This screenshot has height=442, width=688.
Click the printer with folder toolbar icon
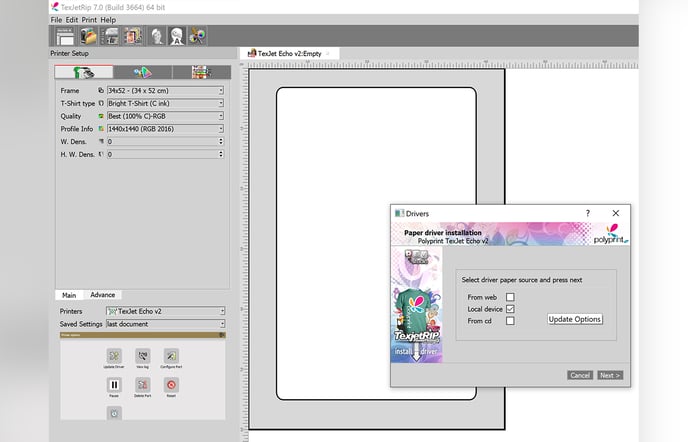[x=88, y=36]
